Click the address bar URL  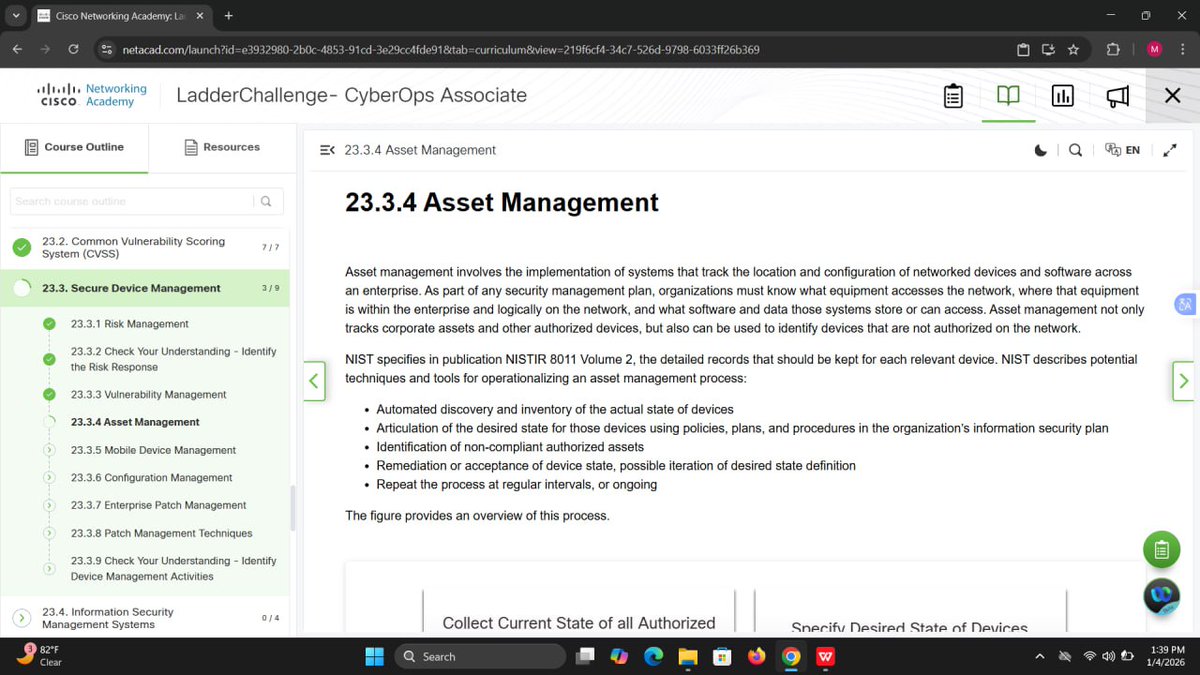pos(441,49)
